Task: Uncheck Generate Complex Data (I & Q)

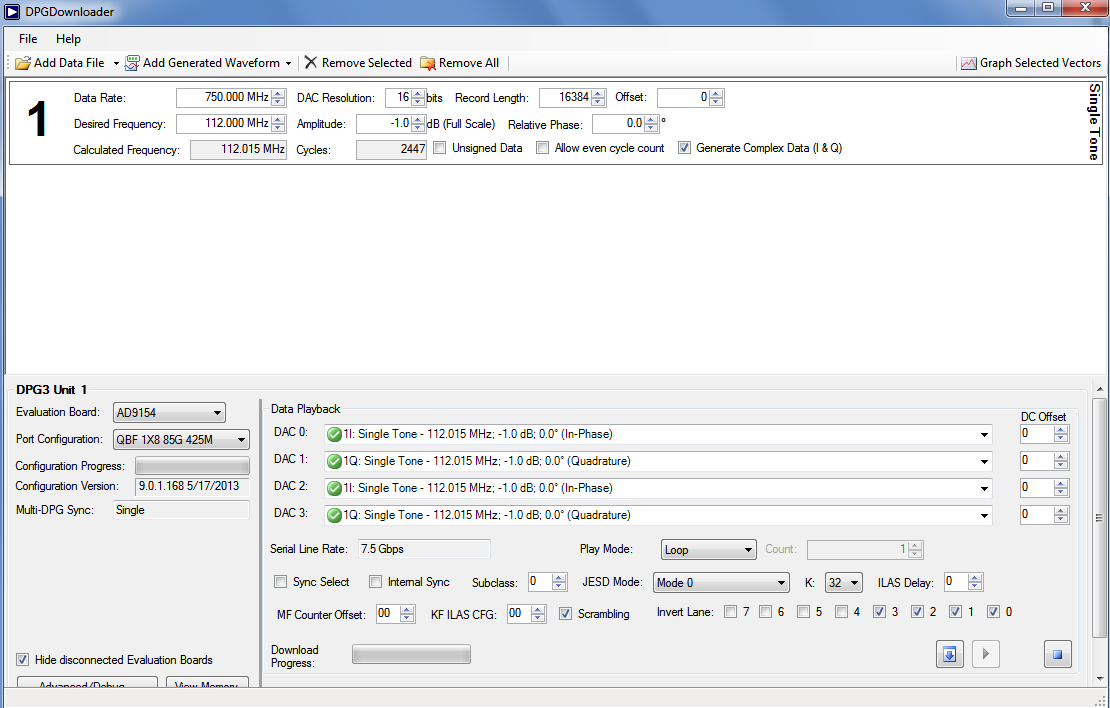Action: 684,148
